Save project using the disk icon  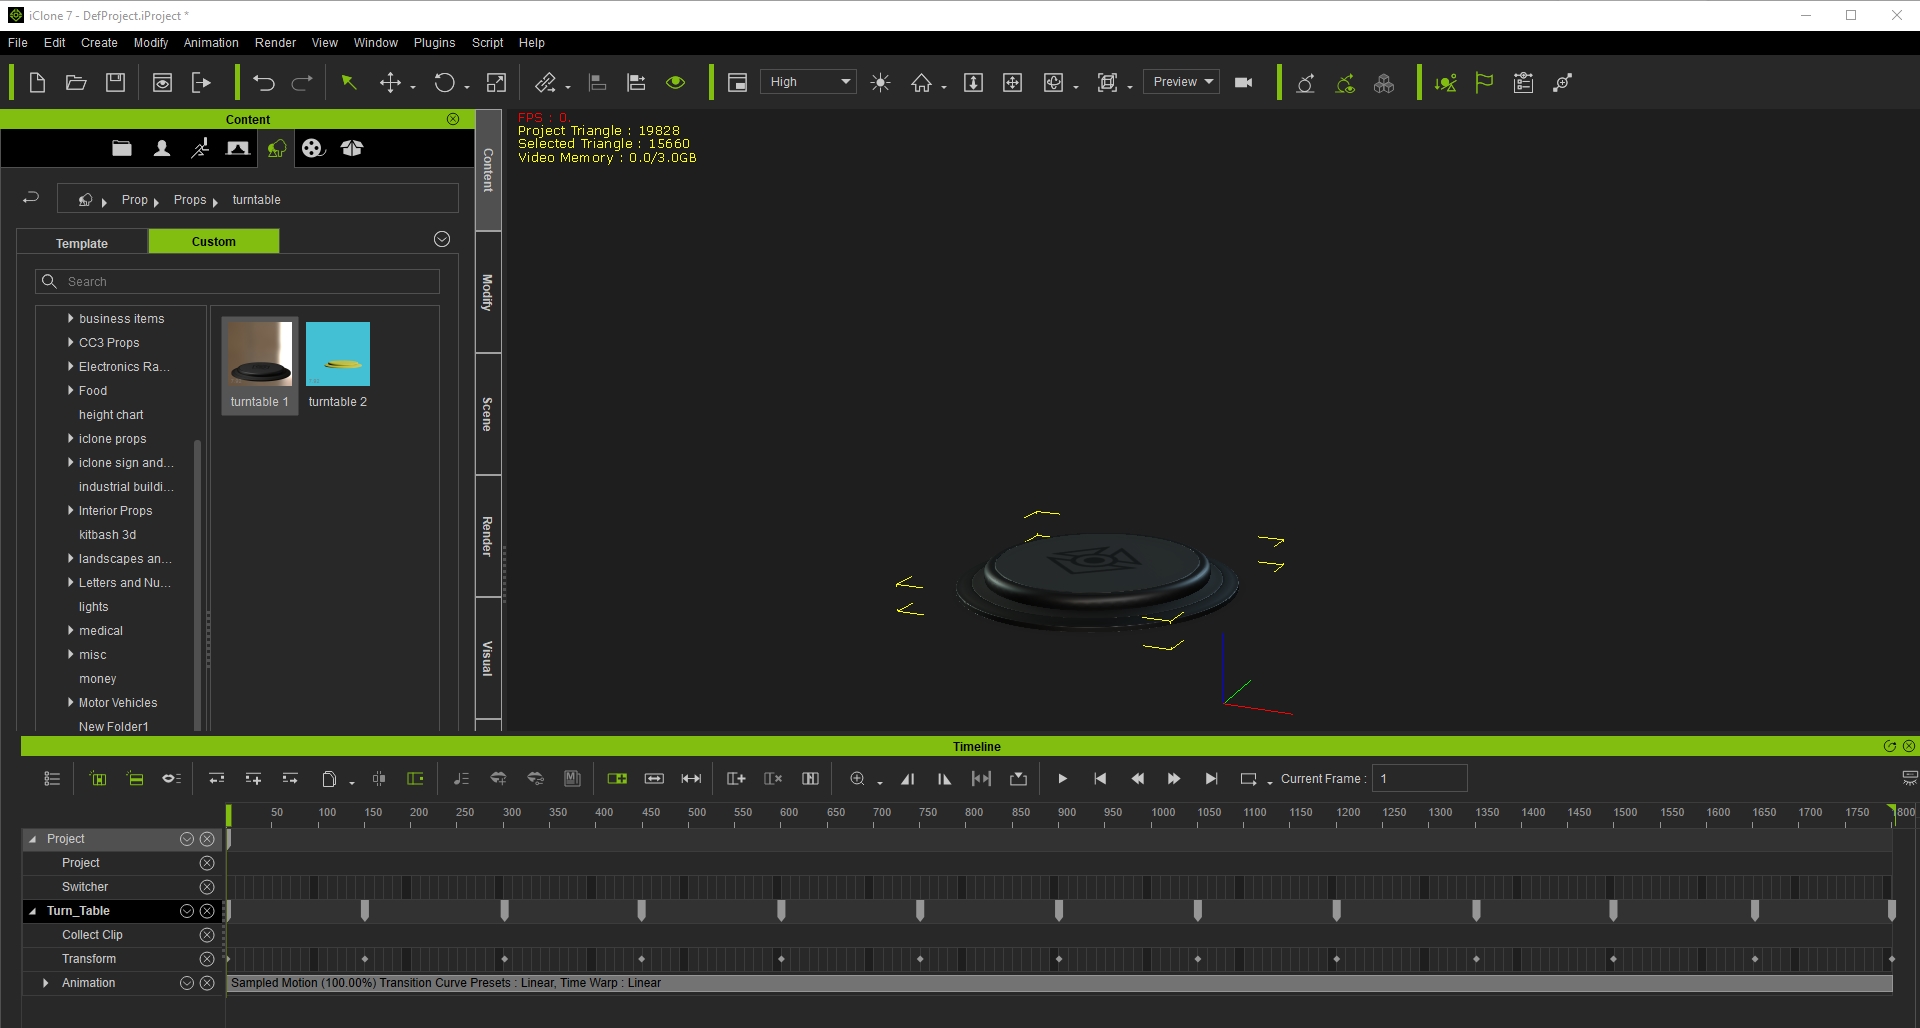pyautogui.click(x=116, y=83)
